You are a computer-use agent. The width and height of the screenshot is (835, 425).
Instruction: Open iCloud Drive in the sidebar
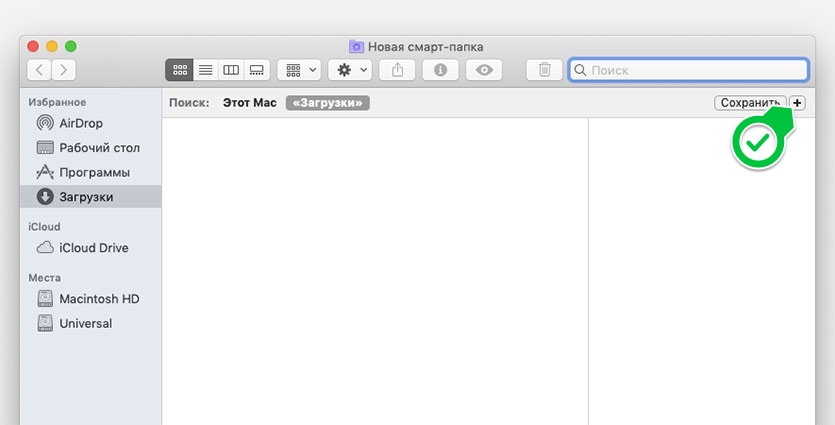(91, 248)
